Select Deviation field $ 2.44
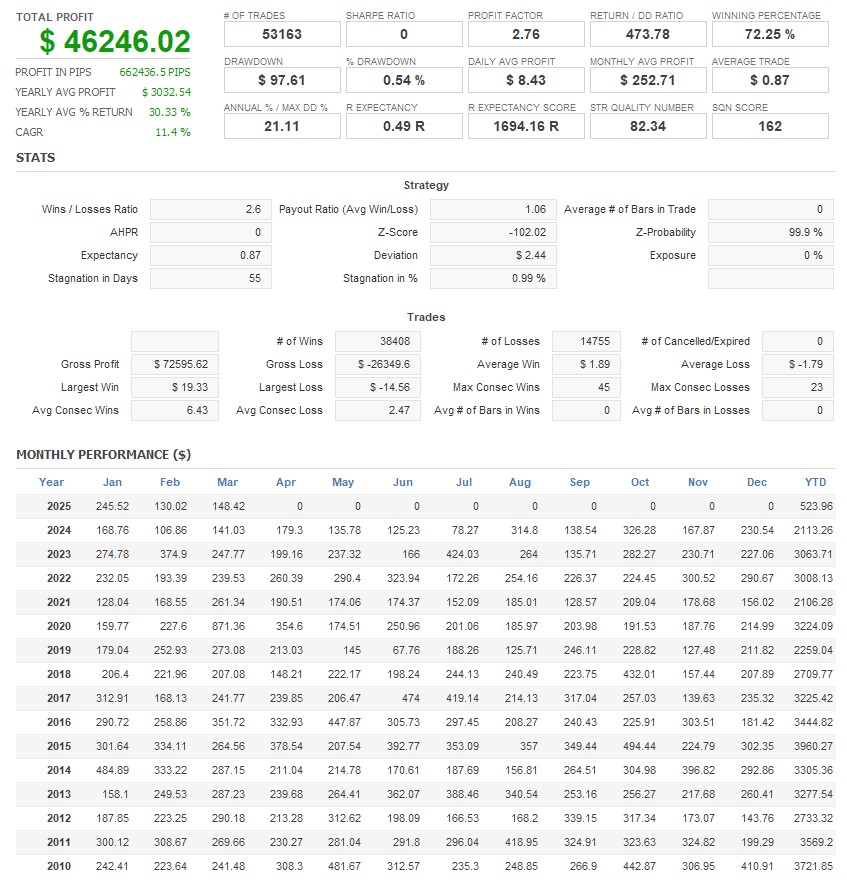847x887 pixels. [493, 256]
